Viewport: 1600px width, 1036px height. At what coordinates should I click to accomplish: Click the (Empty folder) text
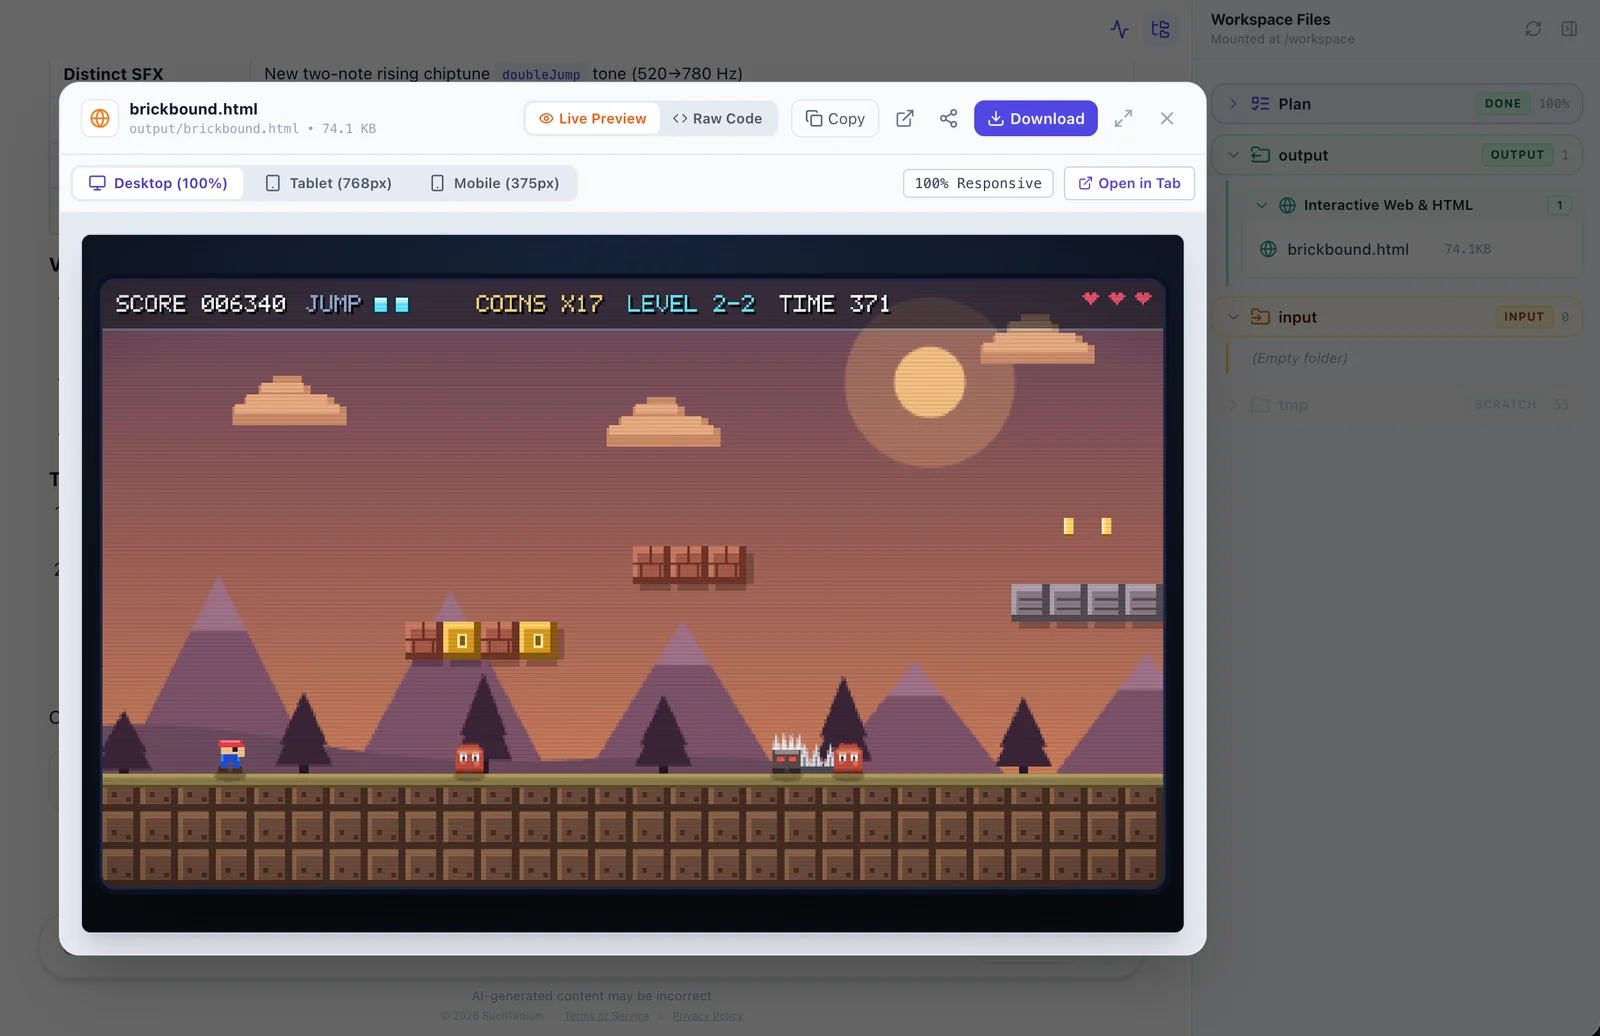pos(1300,358)
